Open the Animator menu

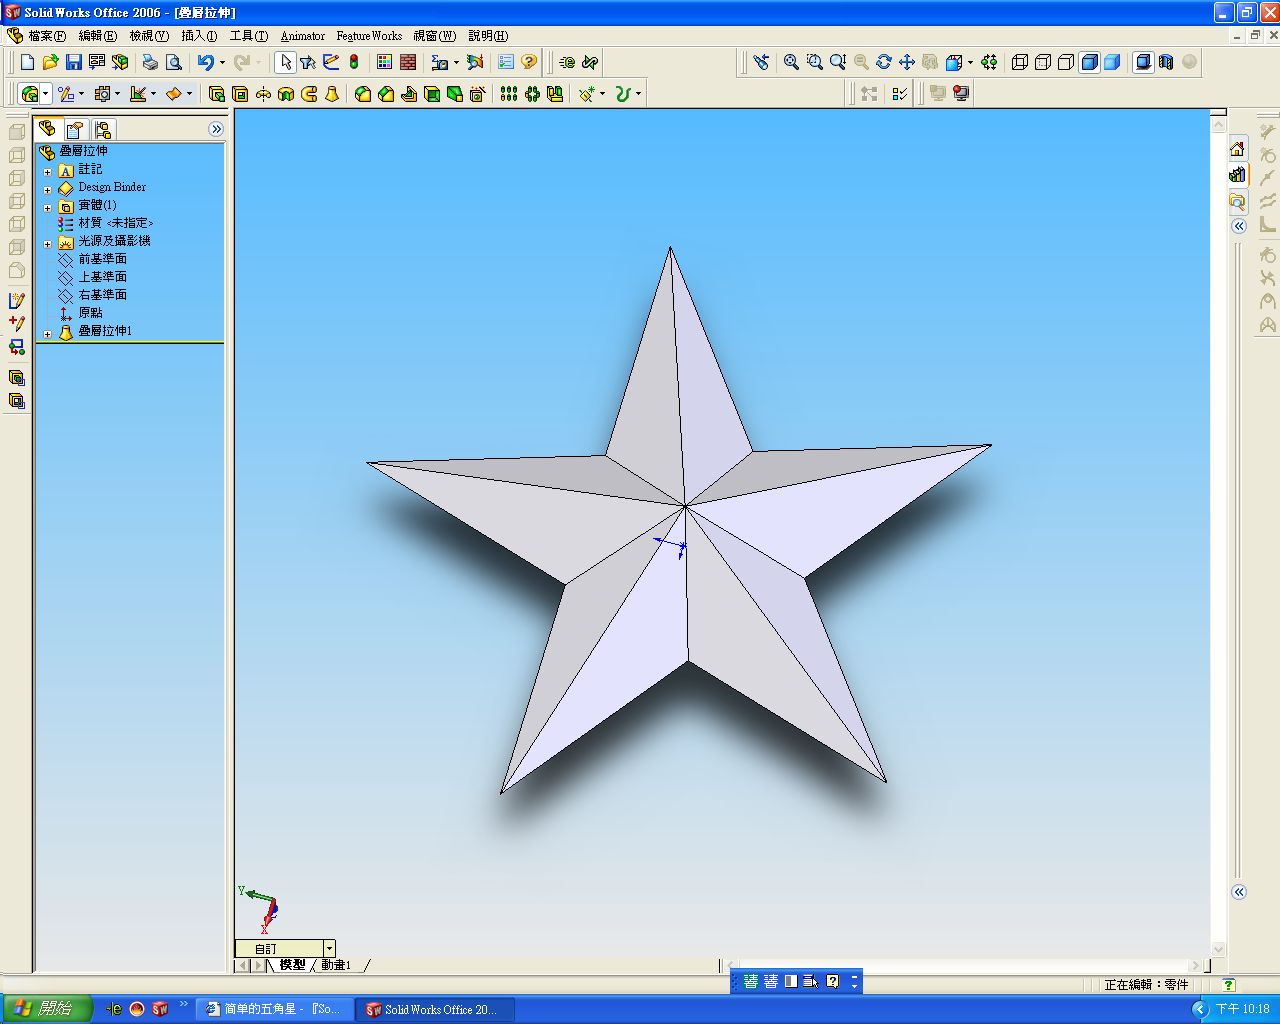pyautogui.click(x=303, y=36)
